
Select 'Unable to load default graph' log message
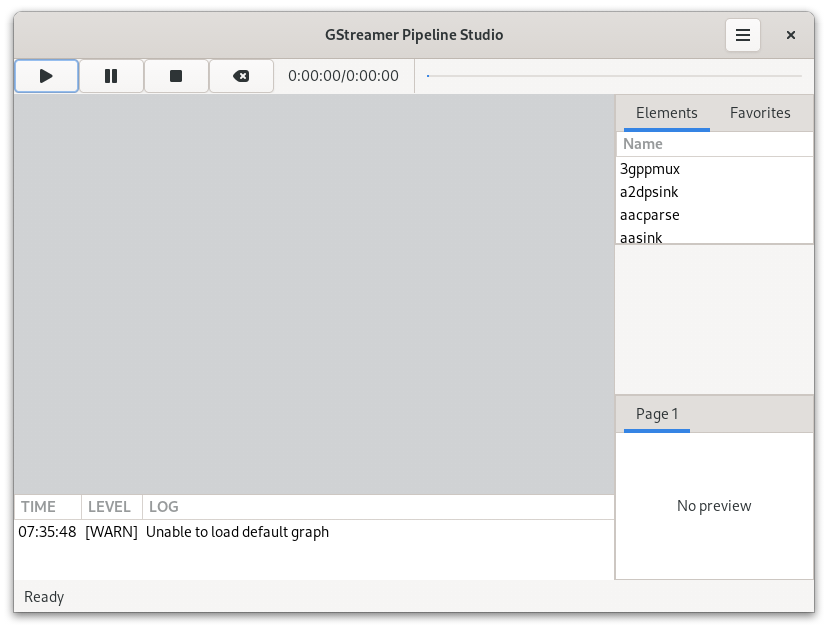point(237,532)
